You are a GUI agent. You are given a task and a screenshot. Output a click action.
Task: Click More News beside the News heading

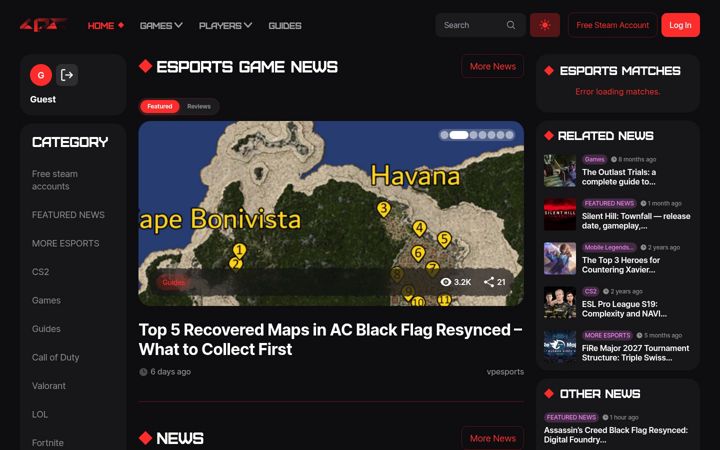[492, 438]
